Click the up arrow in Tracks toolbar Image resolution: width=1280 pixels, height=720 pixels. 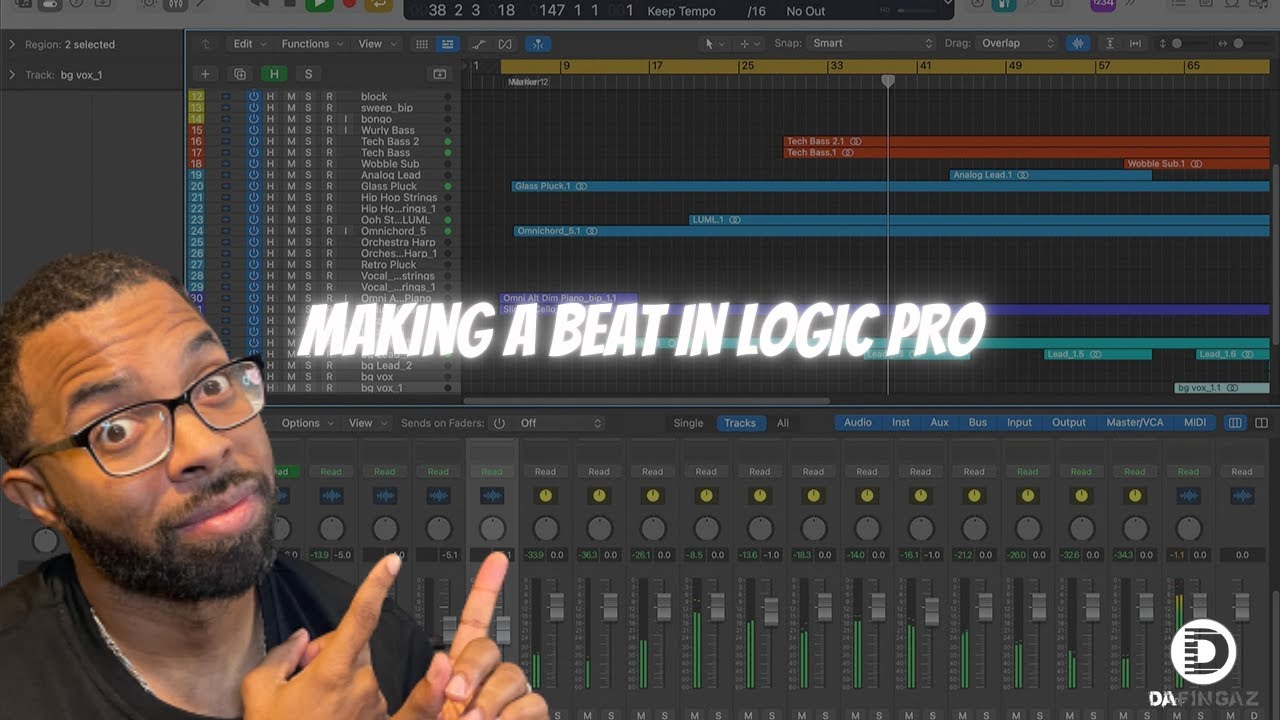click(x=206, y=44)
